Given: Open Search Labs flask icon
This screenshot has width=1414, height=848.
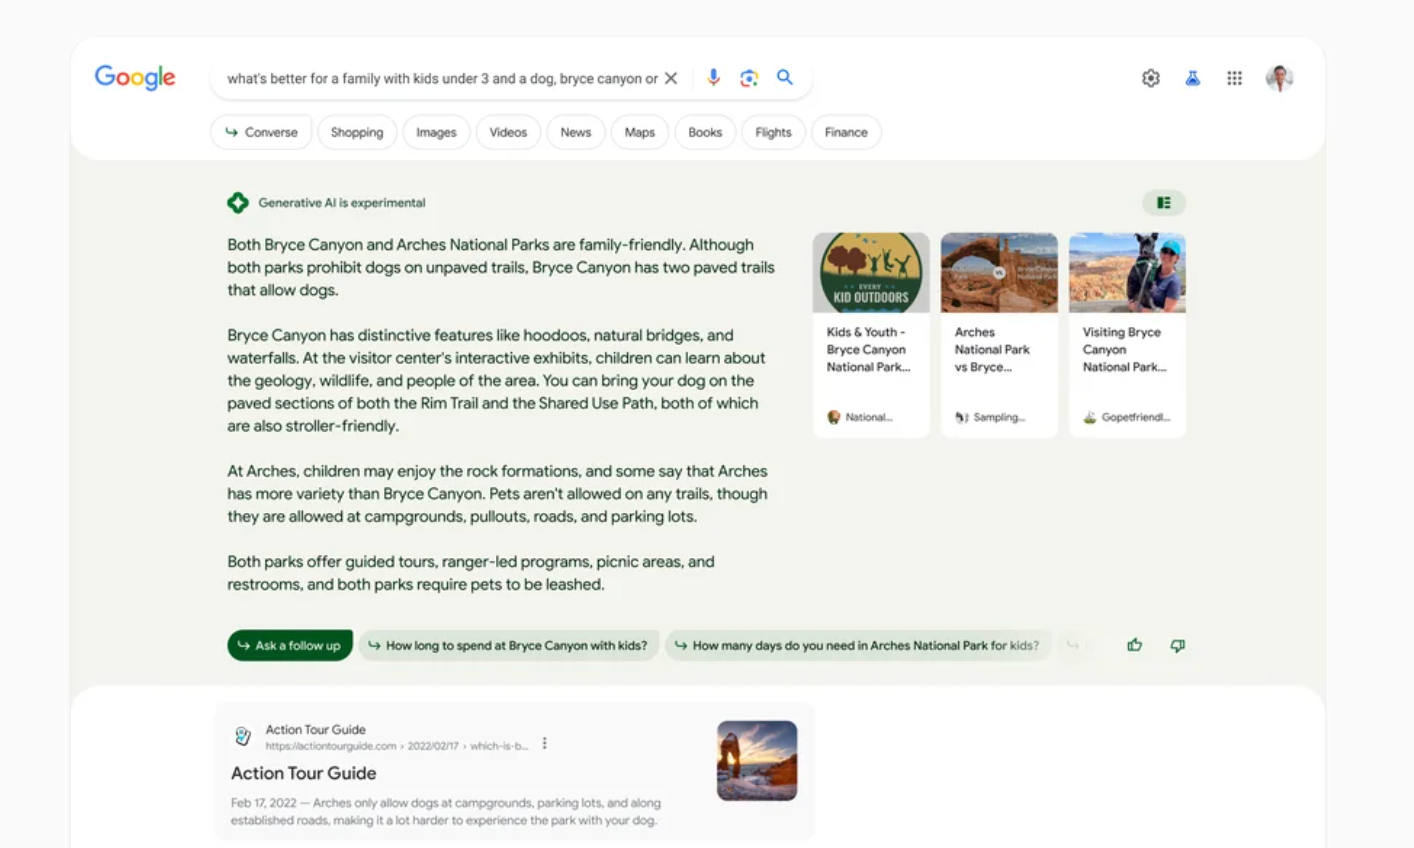Looking at the screenshot, I should click(x=1193, y=78).
